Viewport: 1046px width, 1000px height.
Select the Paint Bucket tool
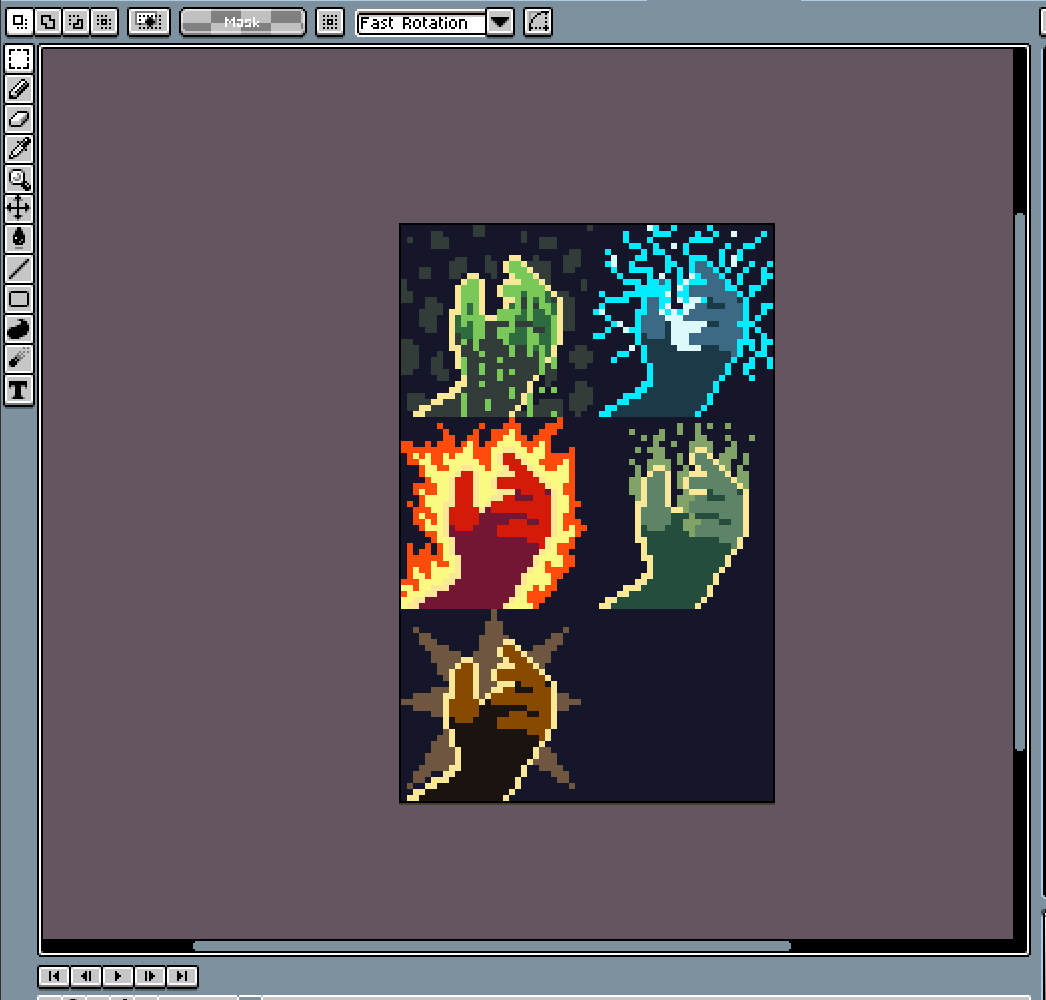tap(19, 239)
